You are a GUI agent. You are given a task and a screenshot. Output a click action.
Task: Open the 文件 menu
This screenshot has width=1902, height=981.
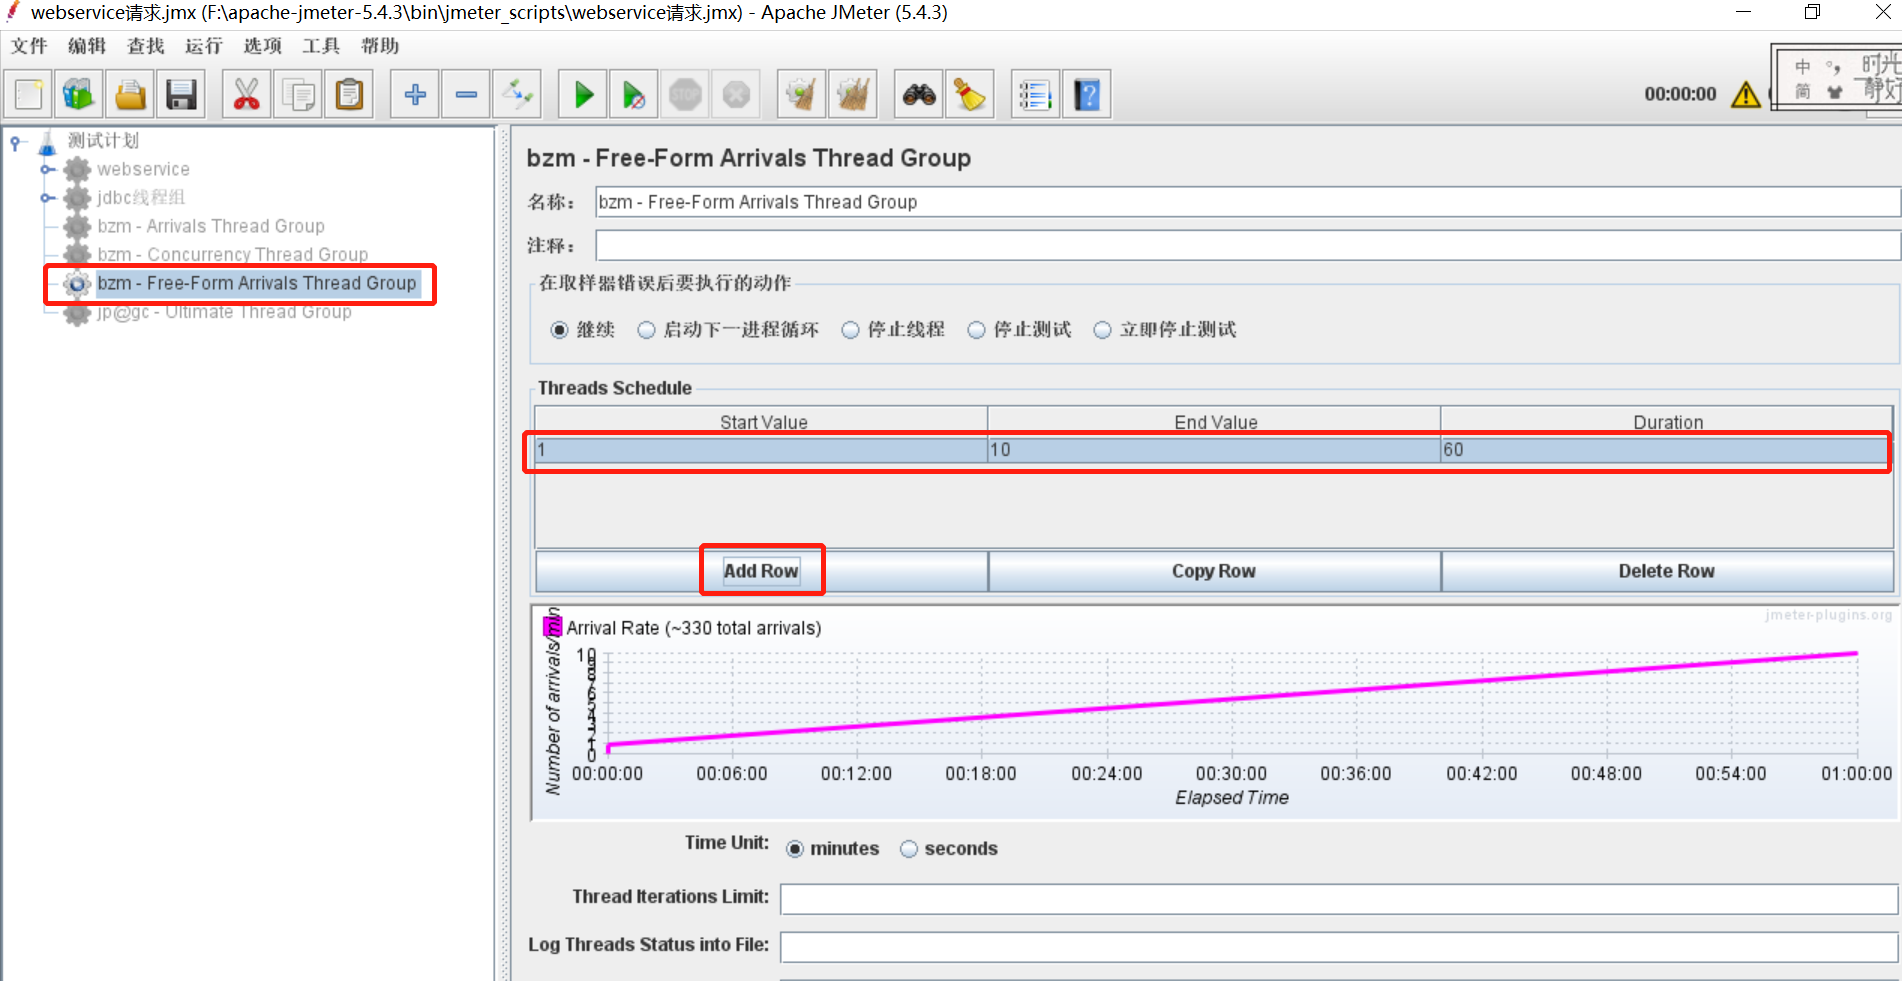(x=29, y=46)
